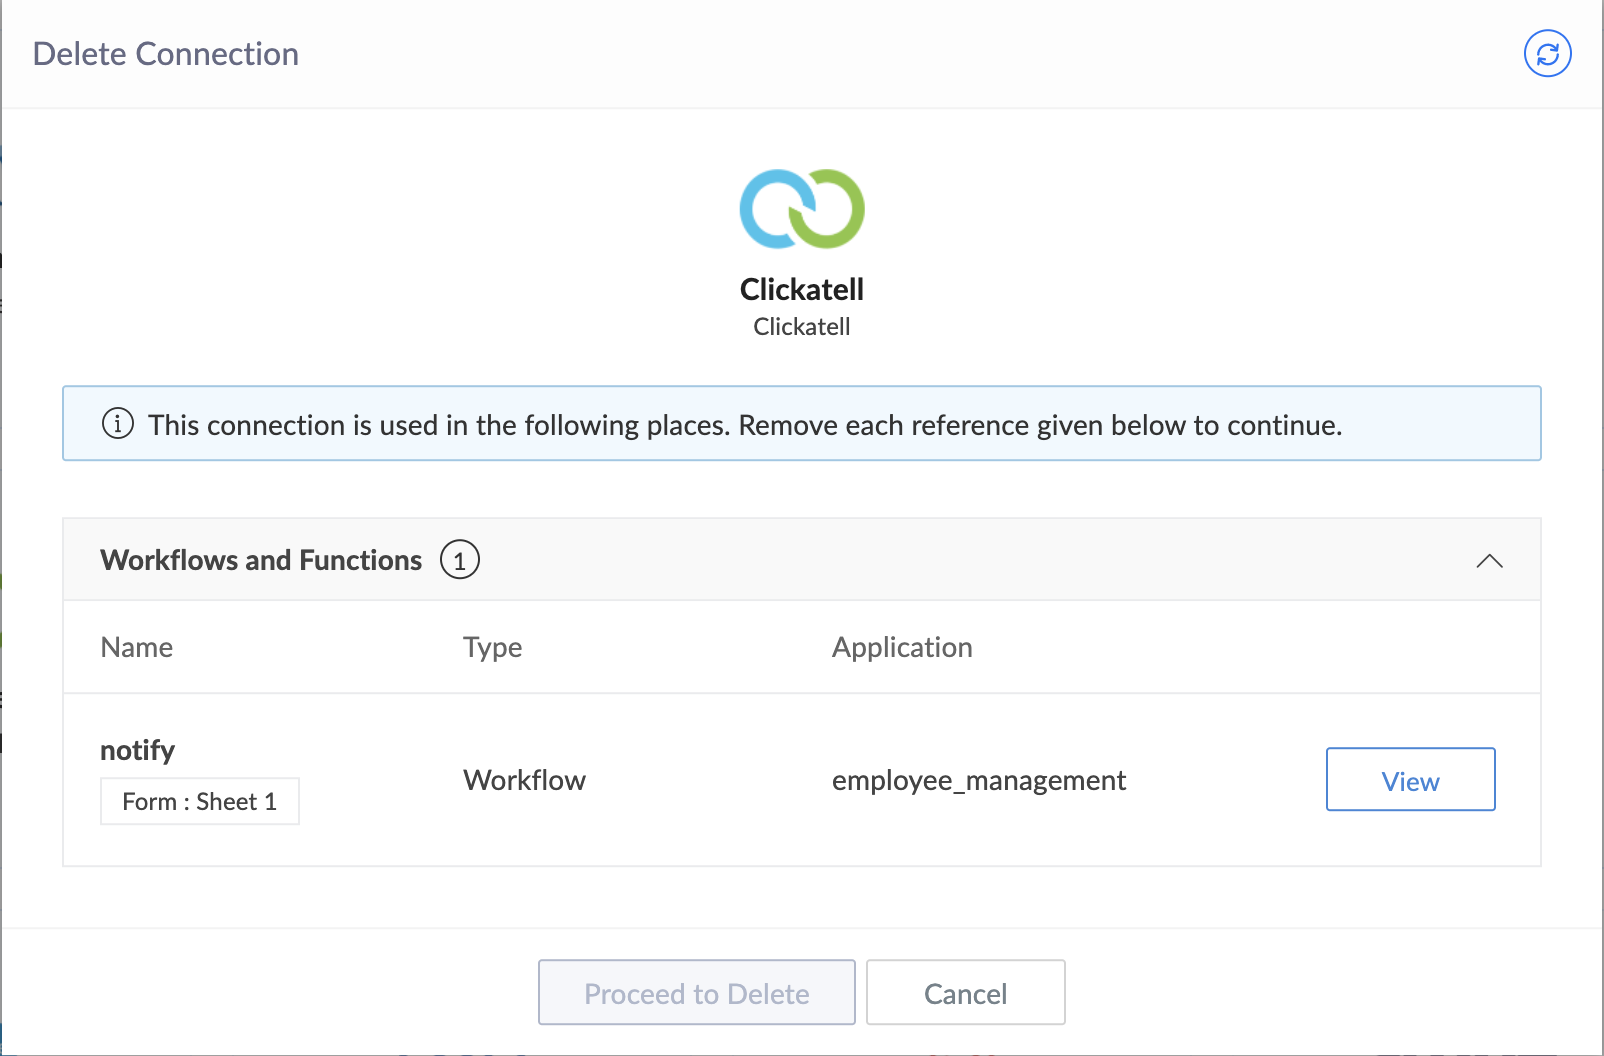Collapse the Workflows and Functions section

[x=1489, y=560]
